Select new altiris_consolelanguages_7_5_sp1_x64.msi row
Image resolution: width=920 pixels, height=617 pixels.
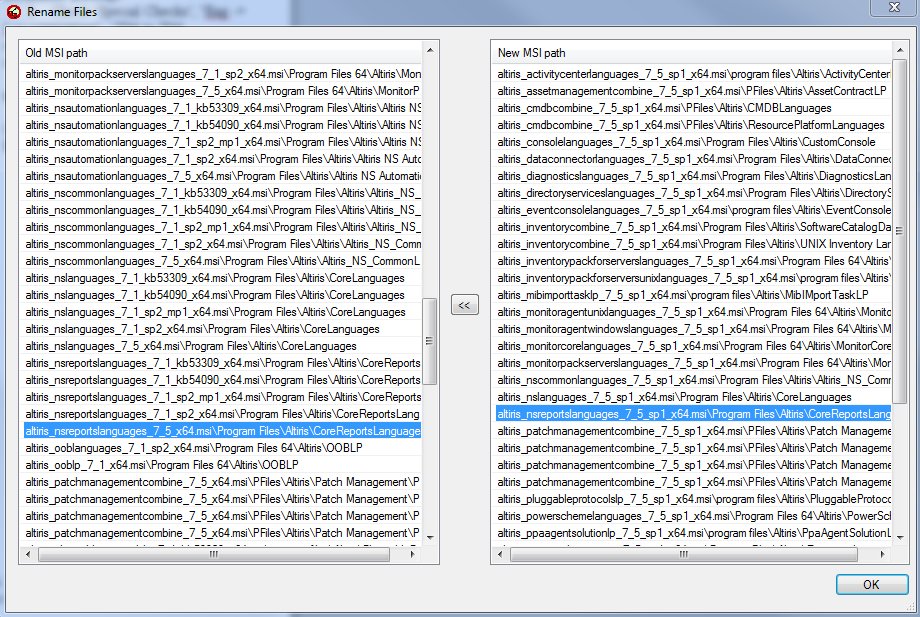click(694, 142)
